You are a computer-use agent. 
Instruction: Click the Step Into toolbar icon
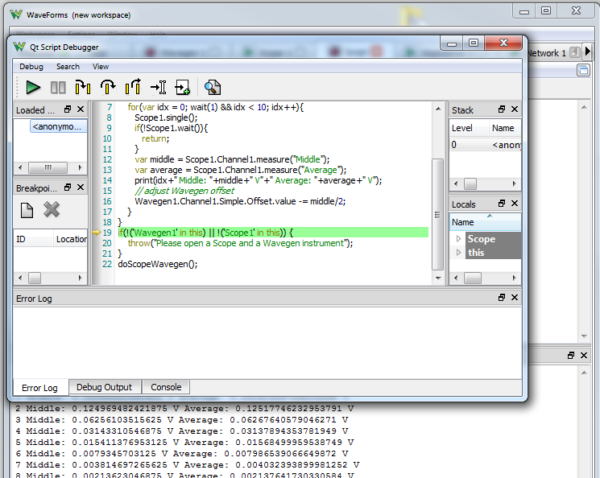tap(83, 87)
